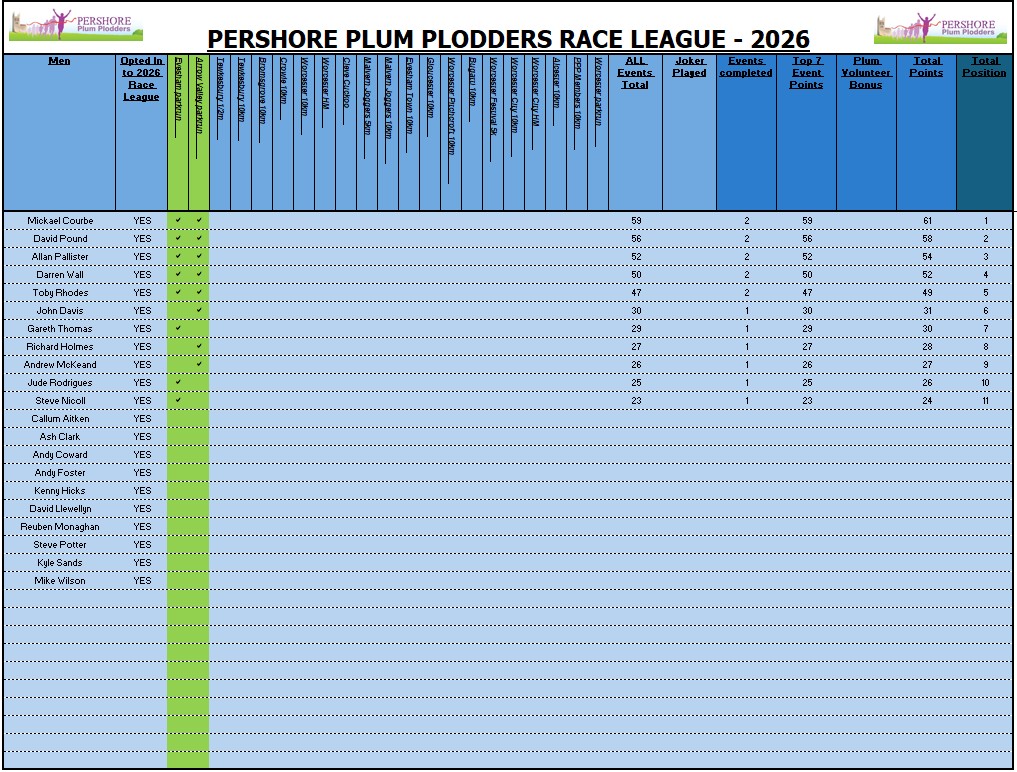Screen dimensions: 1017x772
Task: Select the Men column heading
Action: pos(59,61)
